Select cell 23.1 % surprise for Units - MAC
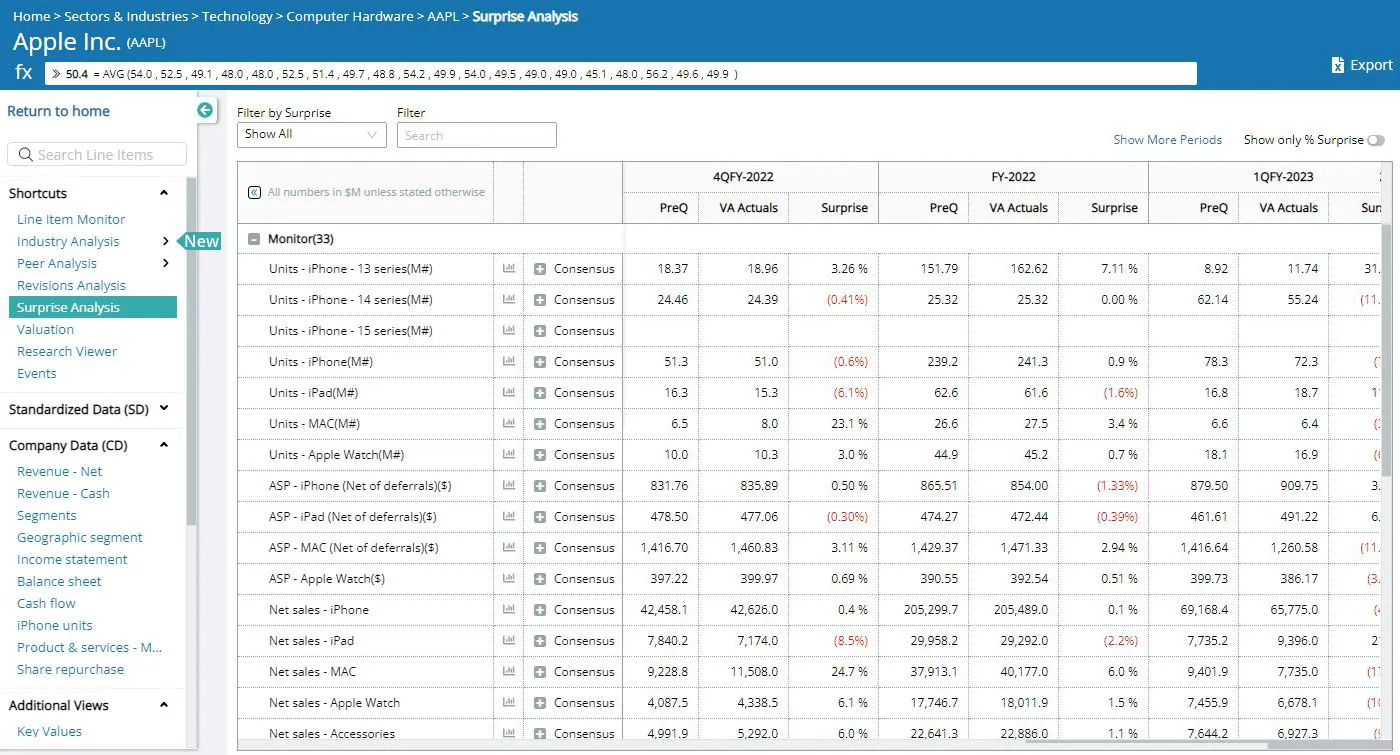This screenshot has height=755, width=1400. (833, 424)
